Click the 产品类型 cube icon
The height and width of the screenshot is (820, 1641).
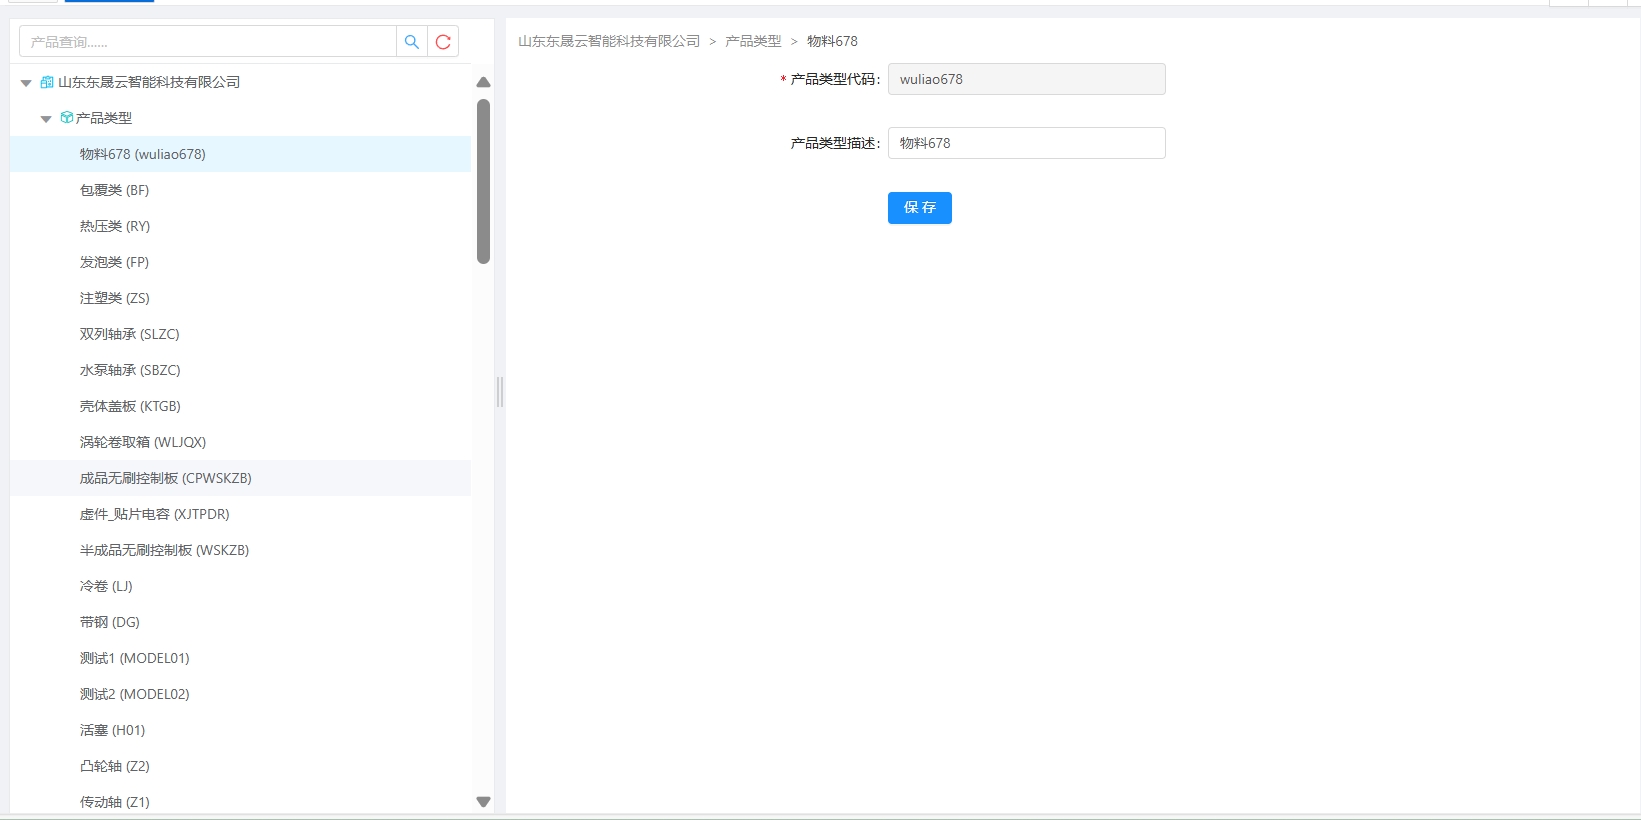click(x=67, y=118)
